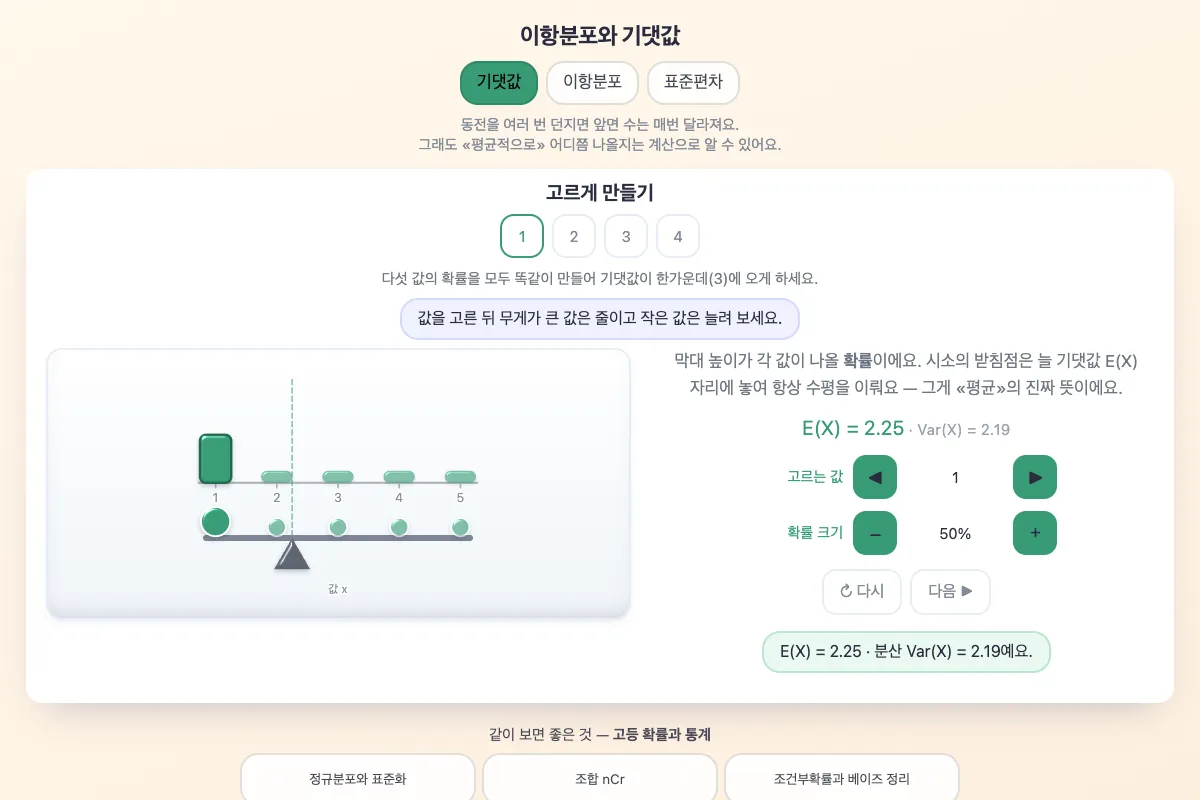Decrease 확률 크기 with the minus button
The height and width of the screenshot is (800, 1200).
pos(875,533)
